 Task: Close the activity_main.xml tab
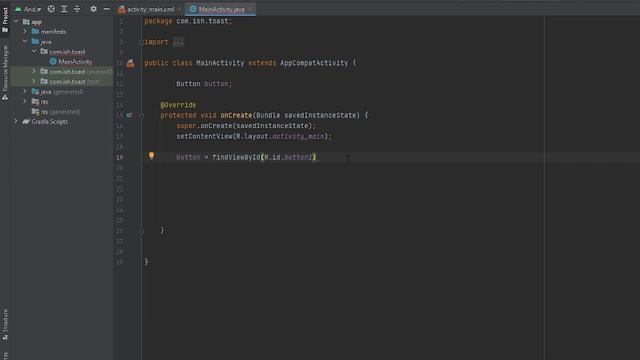pos(179,9)
